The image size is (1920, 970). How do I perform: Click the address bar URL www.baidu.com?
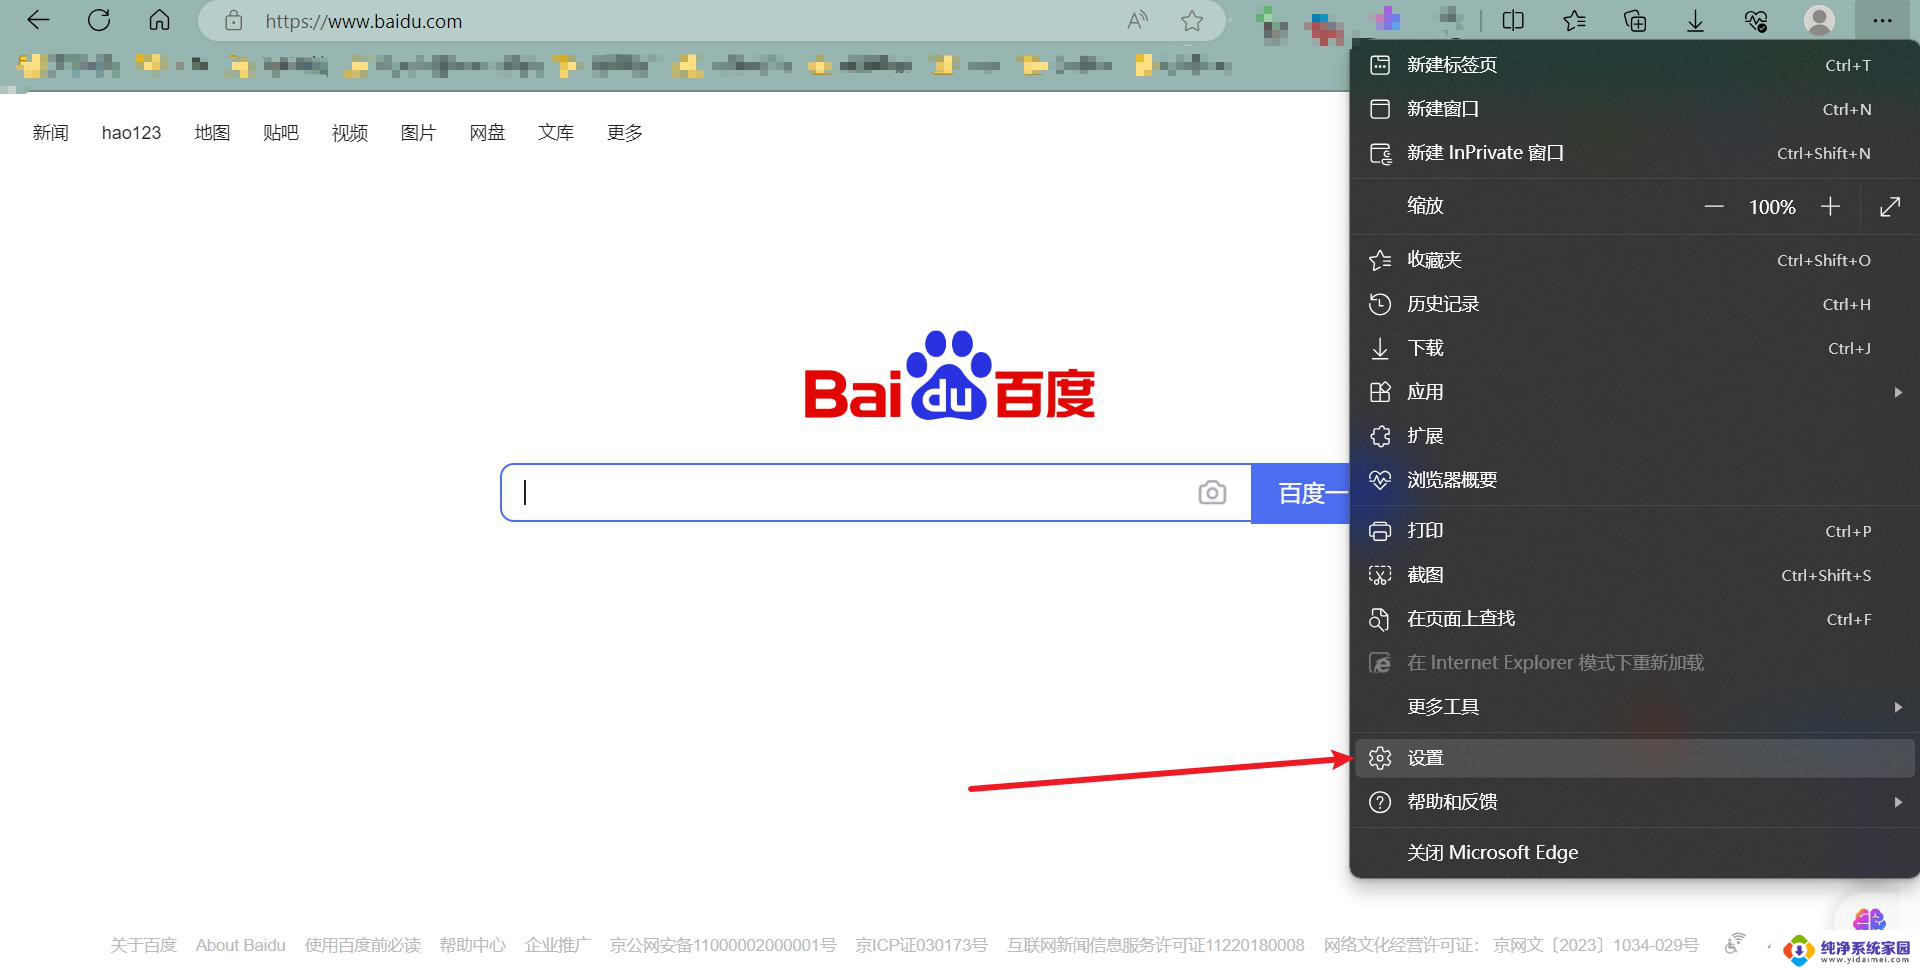point(364,21)
